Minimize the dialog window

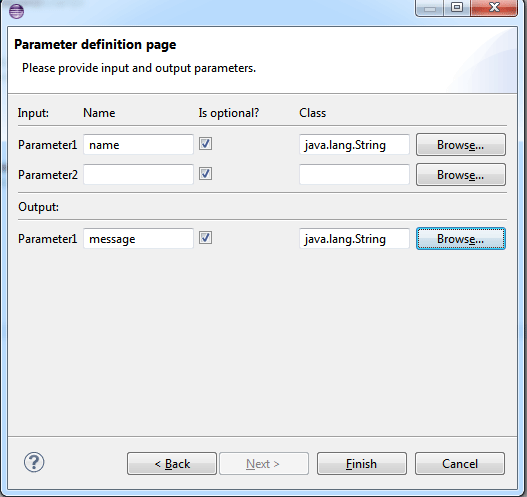coord(430,8)
